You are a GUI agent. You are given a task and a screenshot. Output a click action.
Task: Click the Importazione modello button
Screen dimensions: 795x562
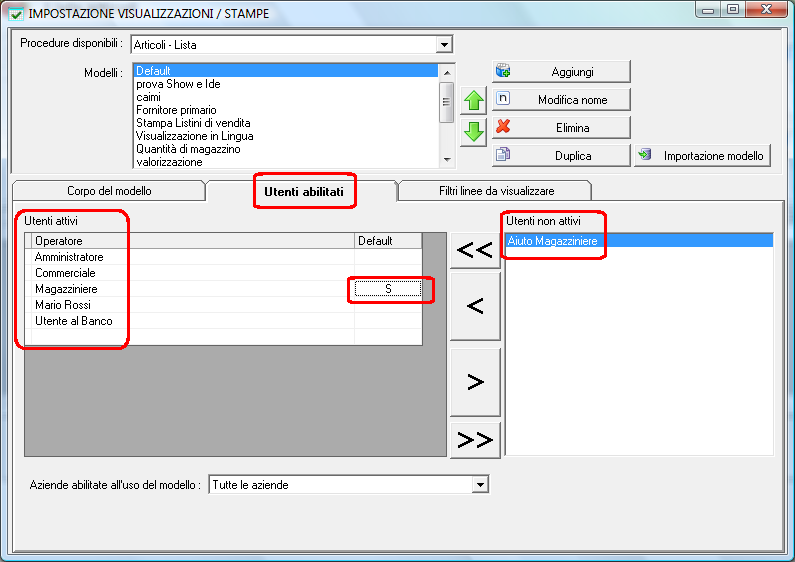[703, 155]
